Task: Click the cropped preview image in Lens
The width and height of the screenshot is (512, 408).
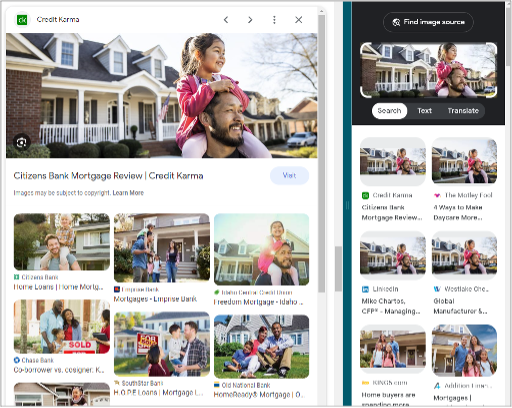Action: (429, 70)
